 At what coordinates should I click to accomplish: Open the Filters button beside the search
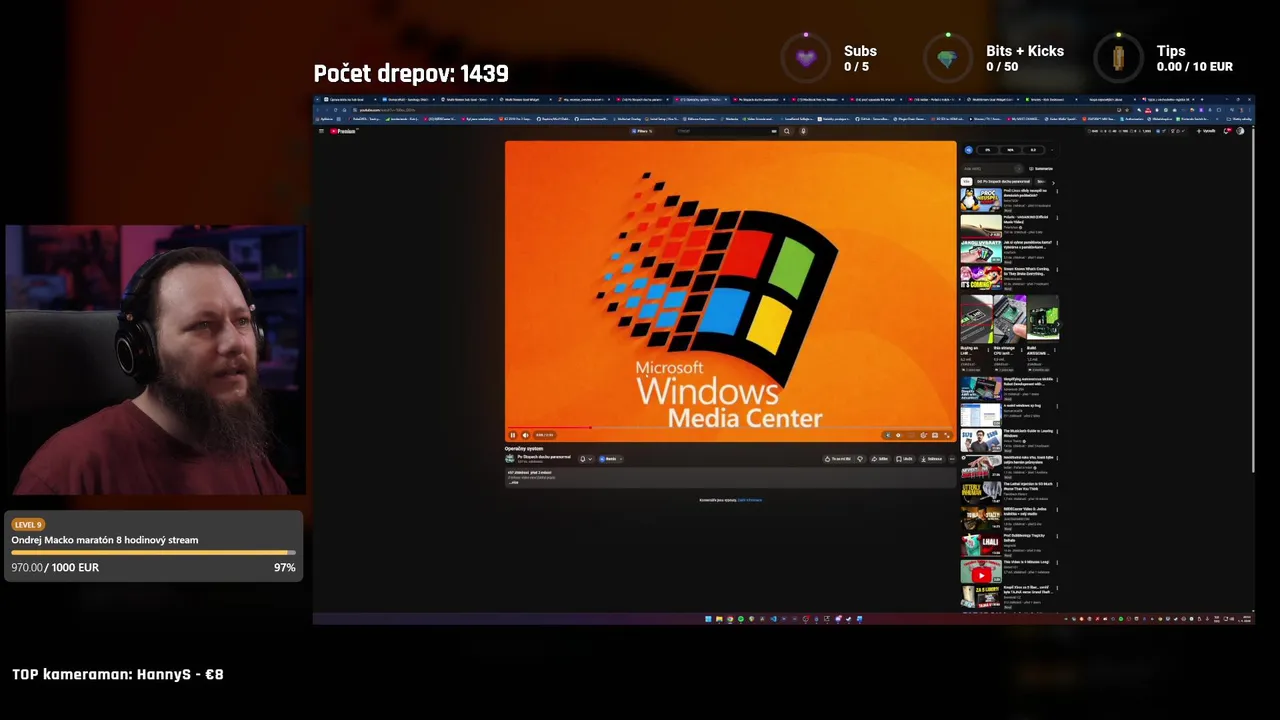tap(641, 131)
